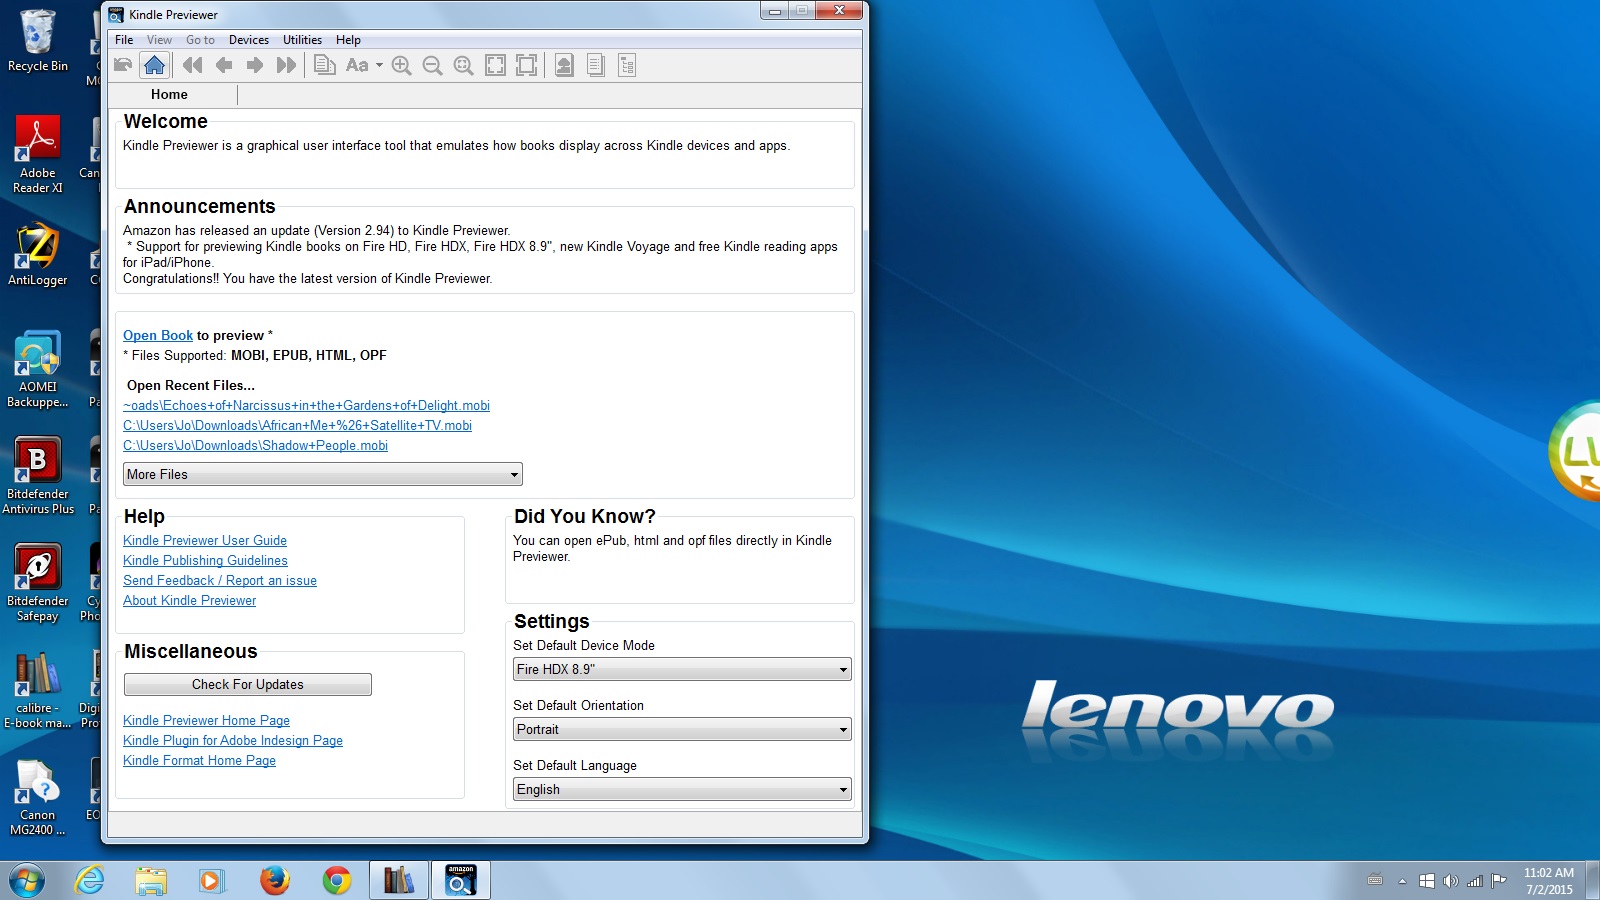Open the Utilities menu

coord(302,40)
